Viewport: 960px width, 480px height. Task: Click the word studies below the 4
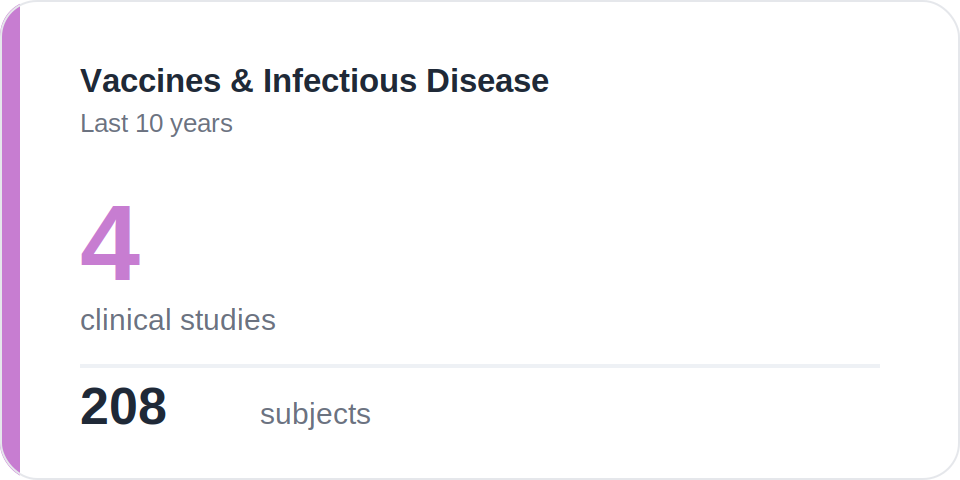tap(228, 320)
